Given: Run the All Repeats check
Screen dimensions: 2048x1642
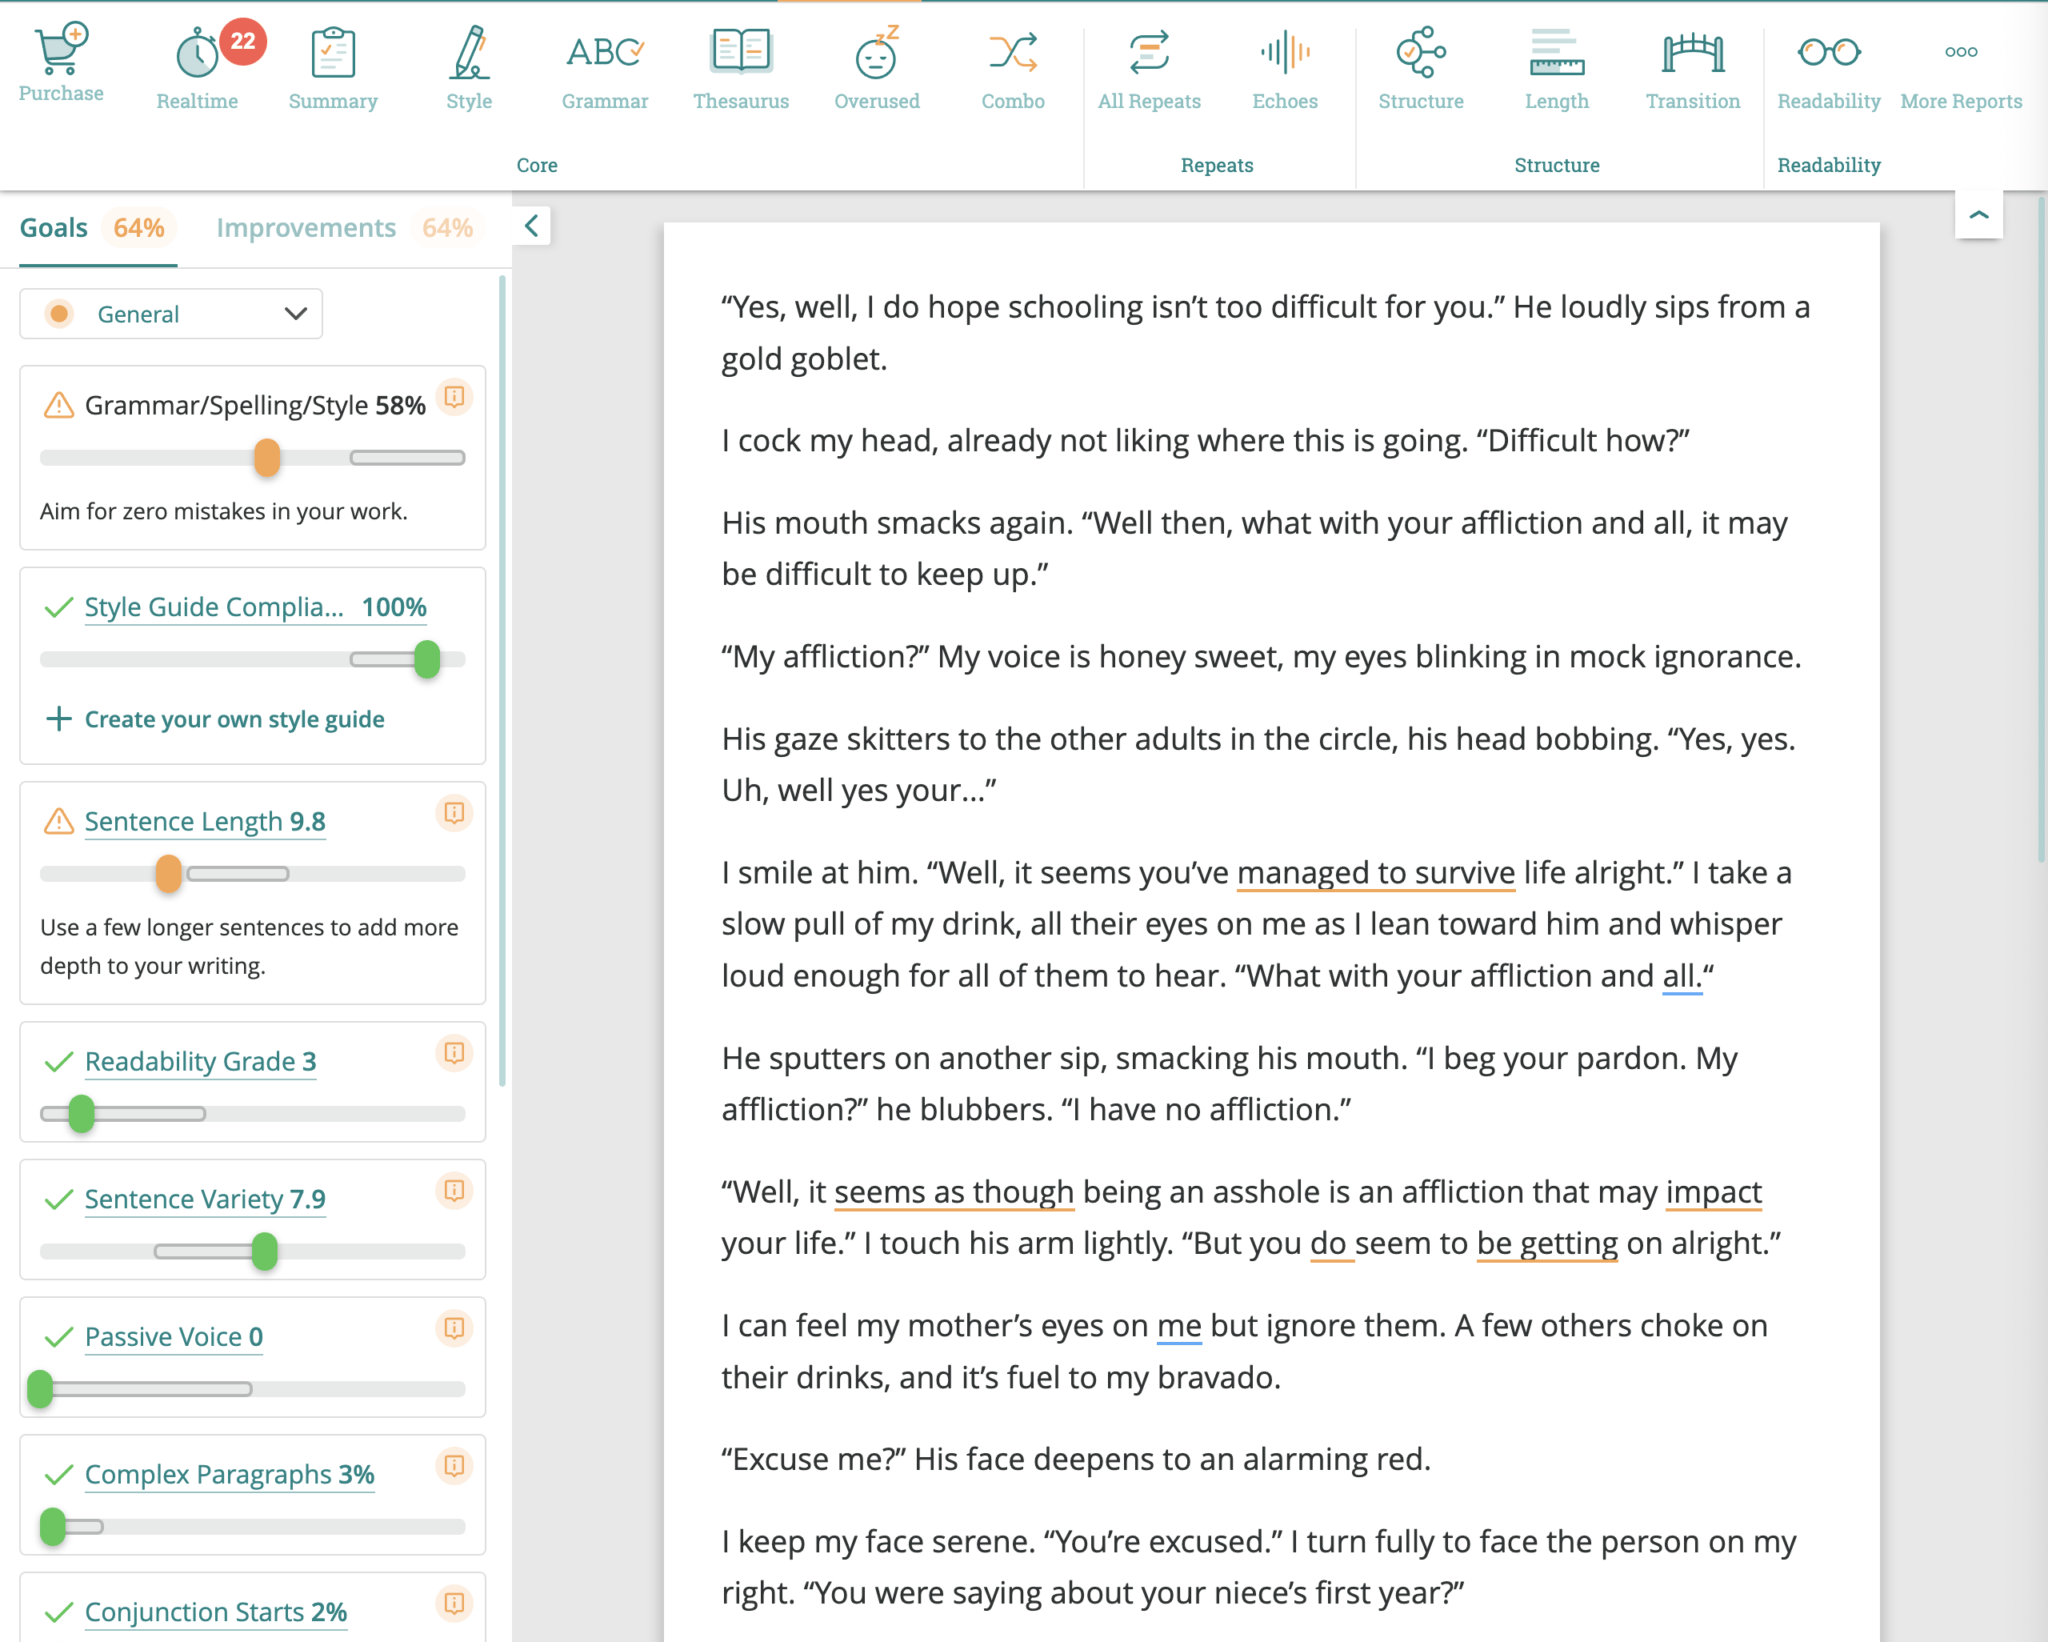Looking at the screenshot, I should [1149, 65].
